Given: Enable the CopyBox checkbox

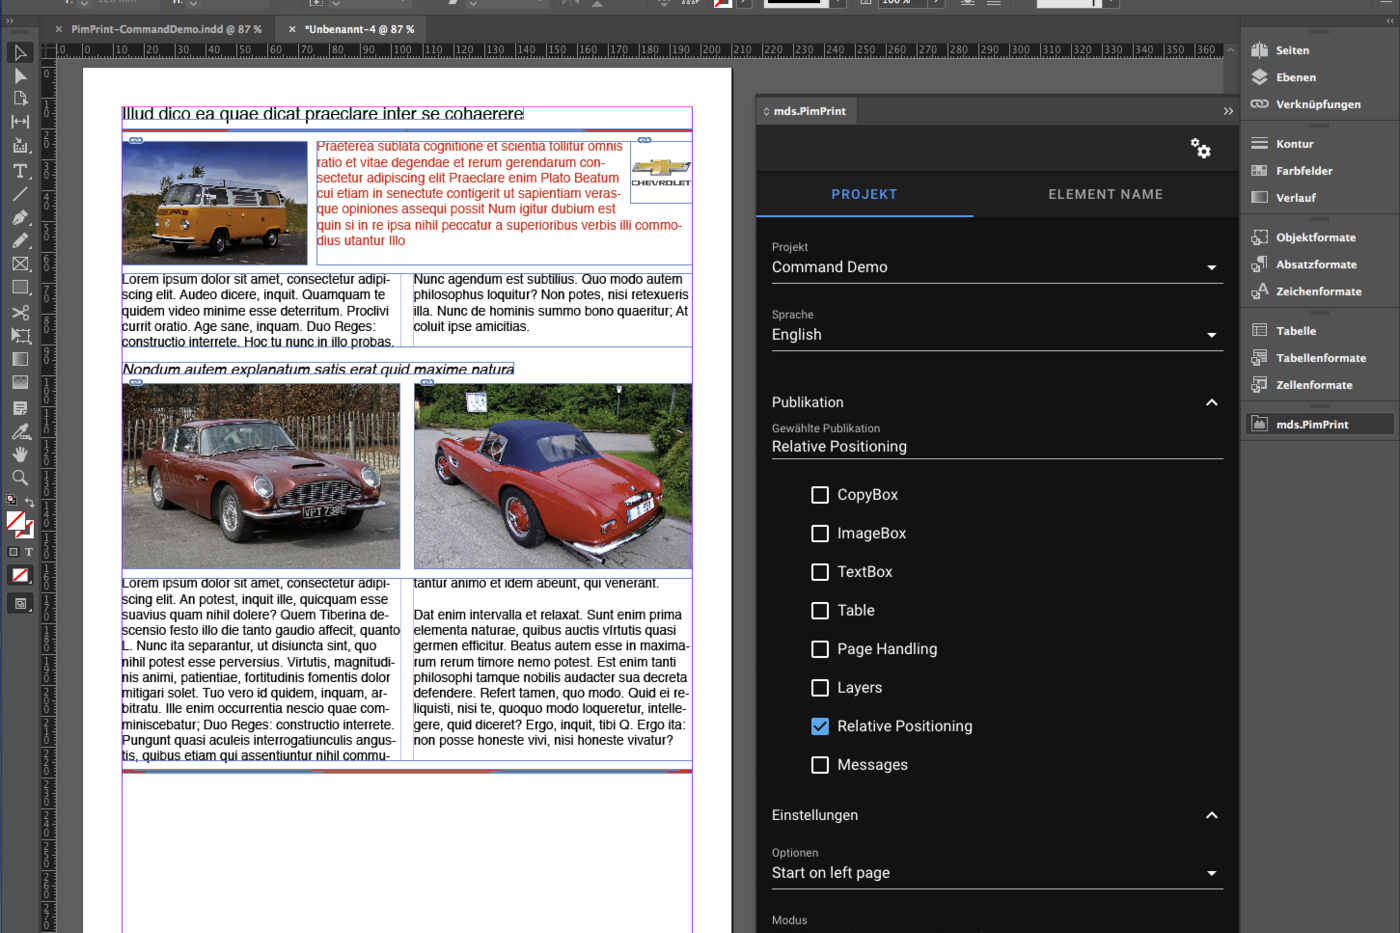Looking at the screenshot, I should coord(820,495).
